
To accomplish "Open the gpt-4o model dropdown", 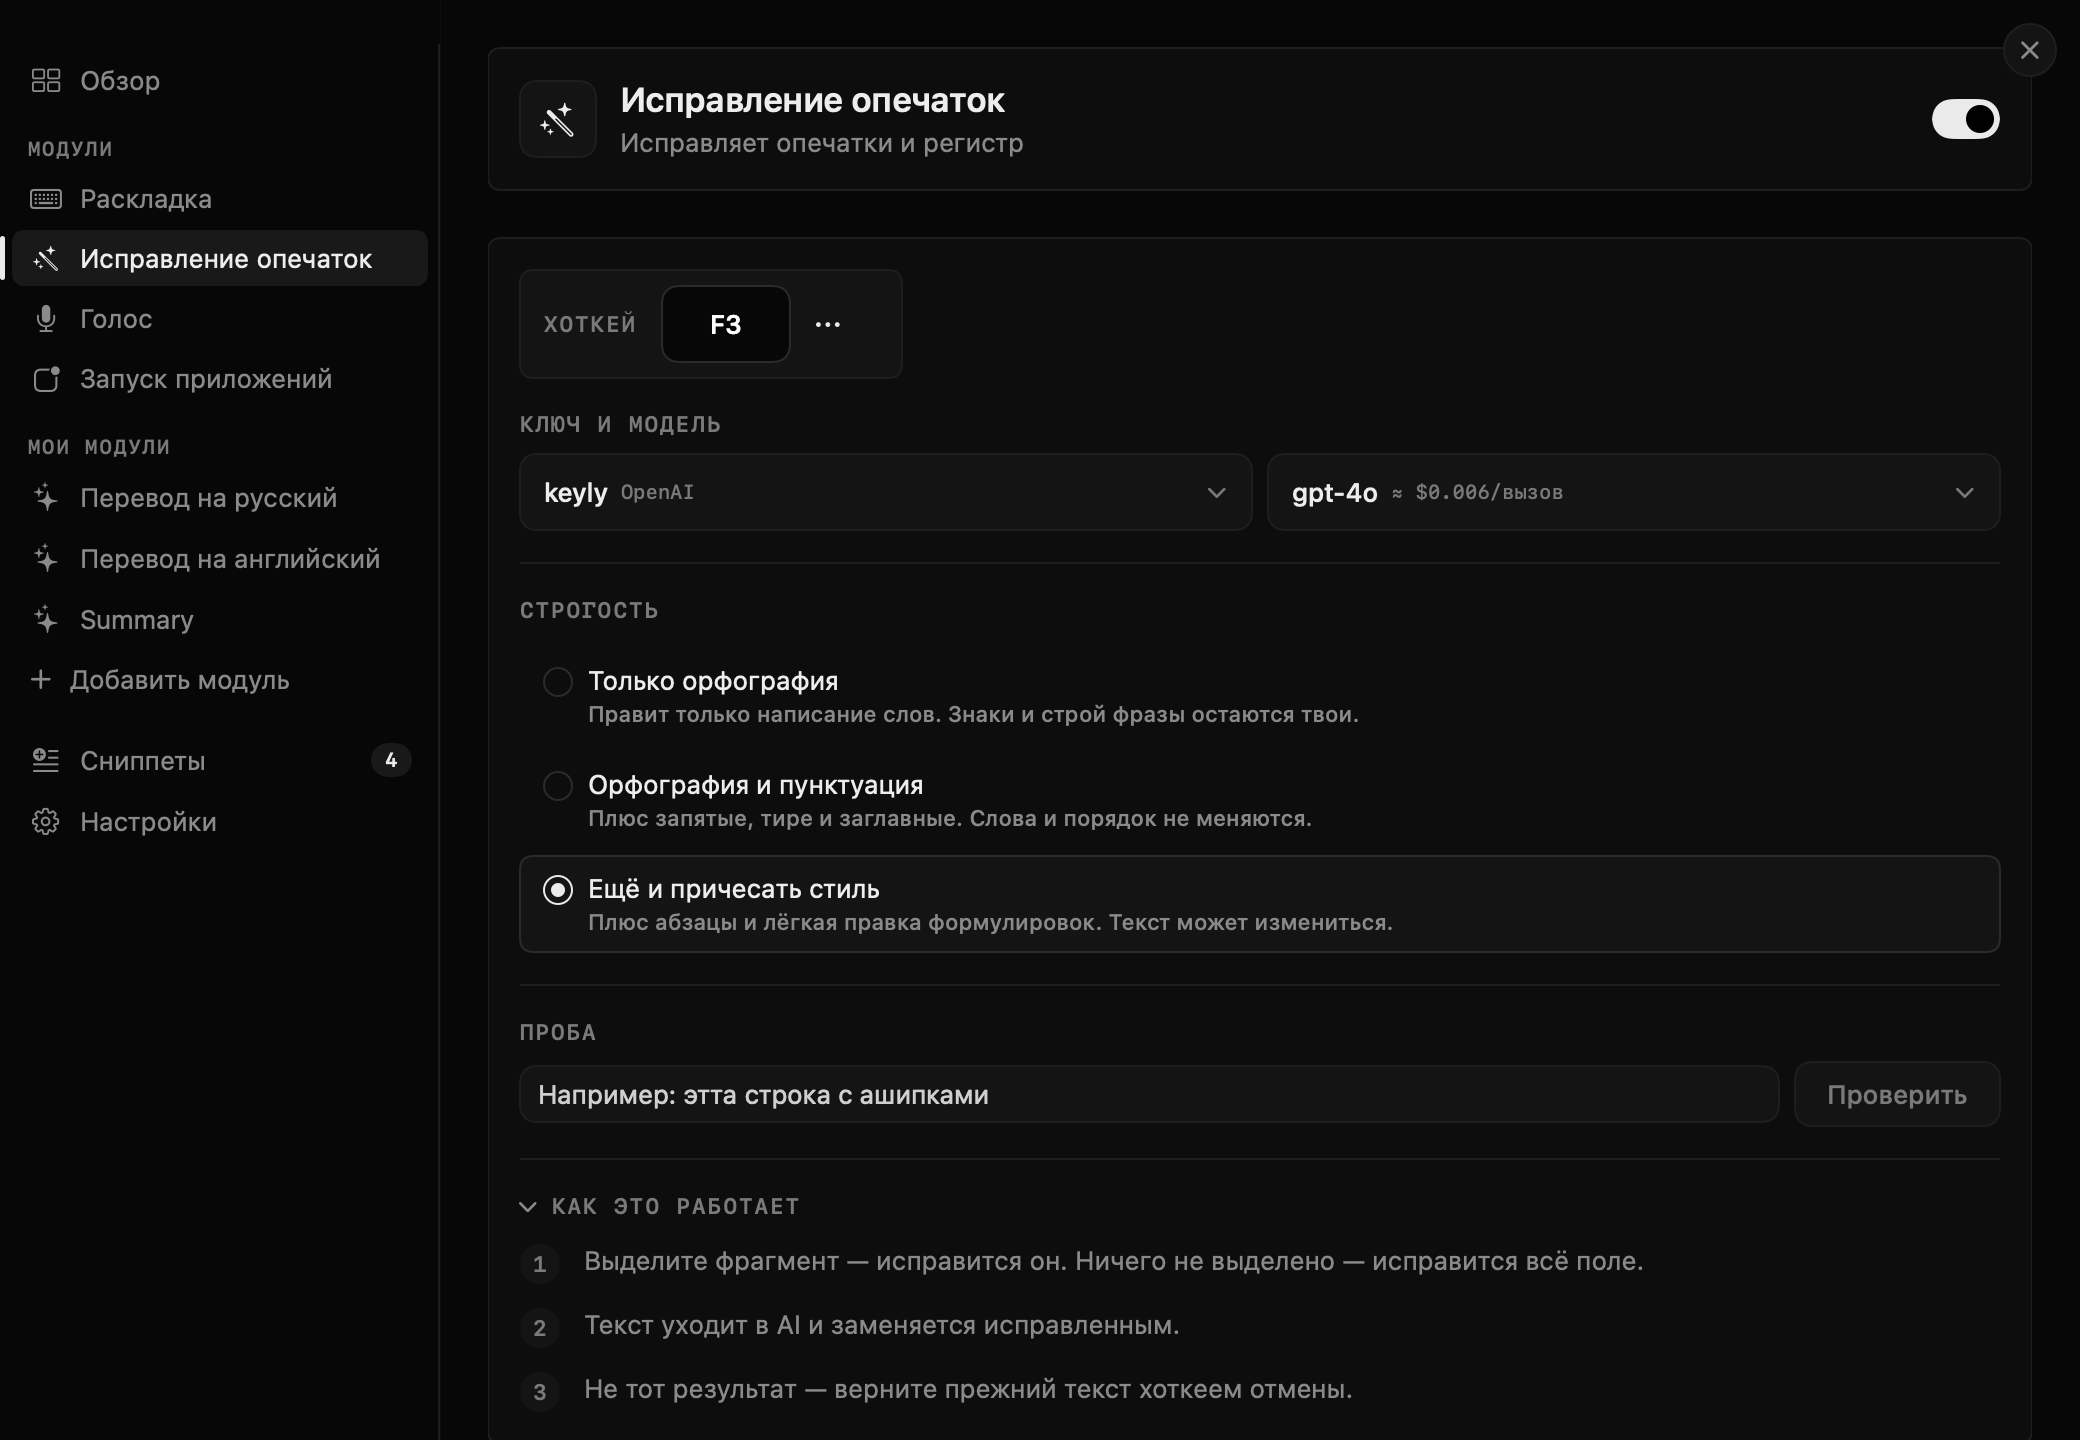I will pyautogui.click(x=1633, y=492).
